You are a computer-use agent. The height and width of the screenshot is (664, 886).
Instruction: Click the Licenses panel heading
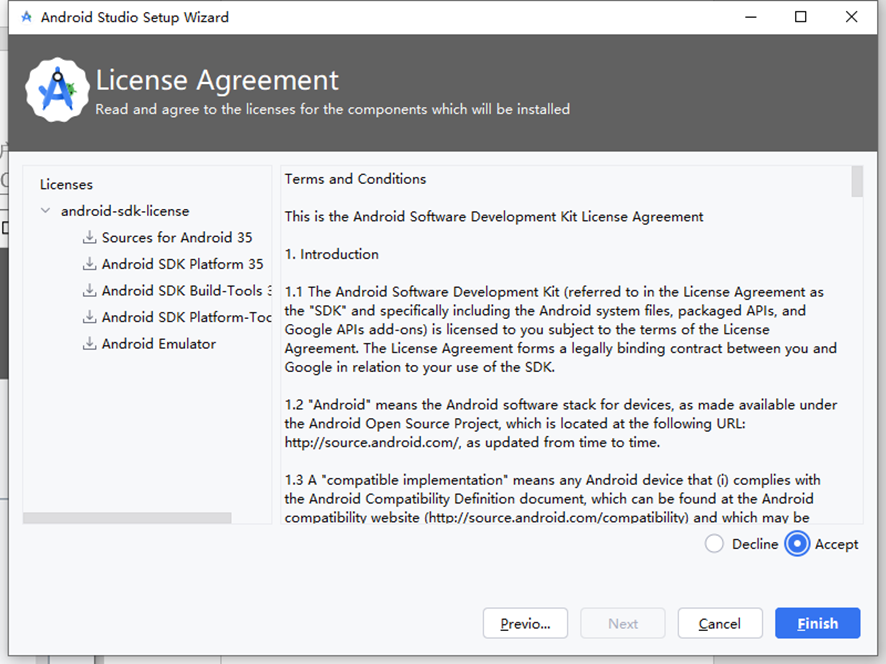66,184
